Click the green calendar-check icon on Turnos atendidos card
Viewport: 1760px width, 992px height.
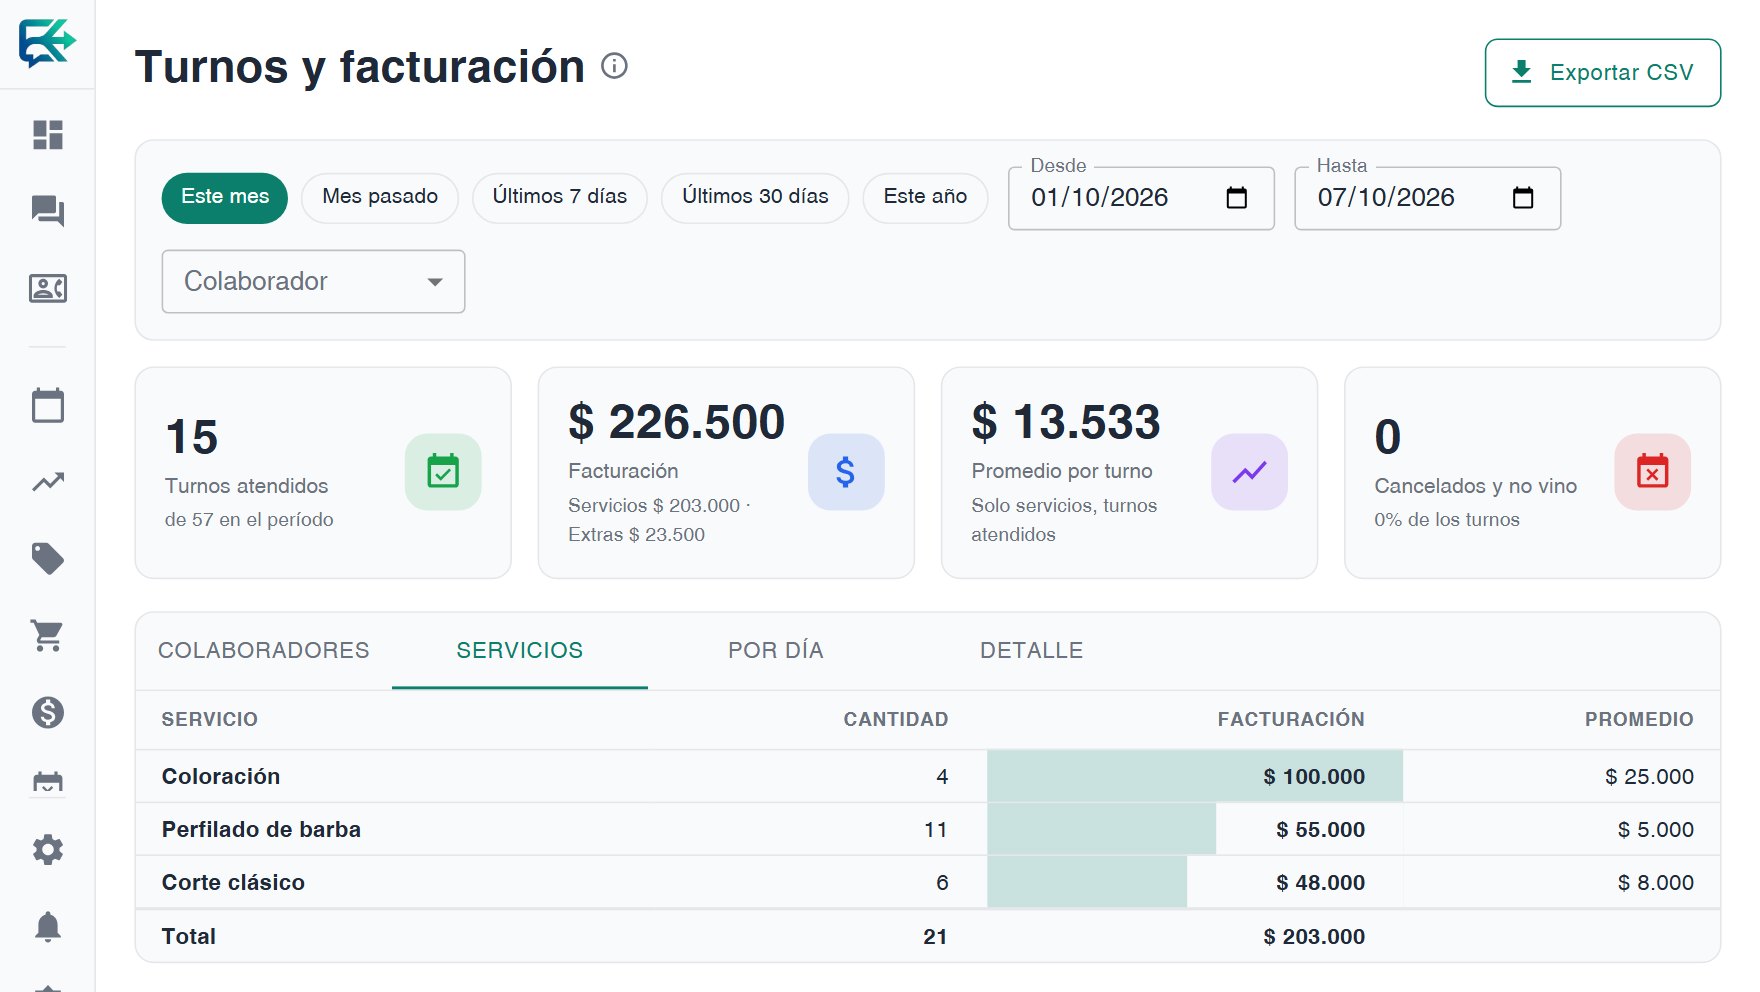(x=443, y=472)
